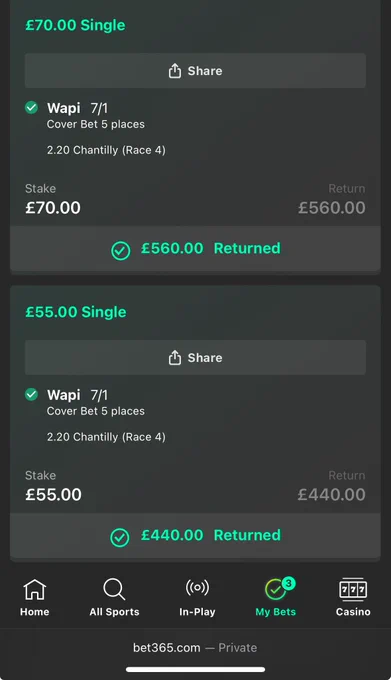Select 2.20 Chantilly (Race 4) in first bet
Viewport: 391px width, 680px height.
(x=106, y=150)
